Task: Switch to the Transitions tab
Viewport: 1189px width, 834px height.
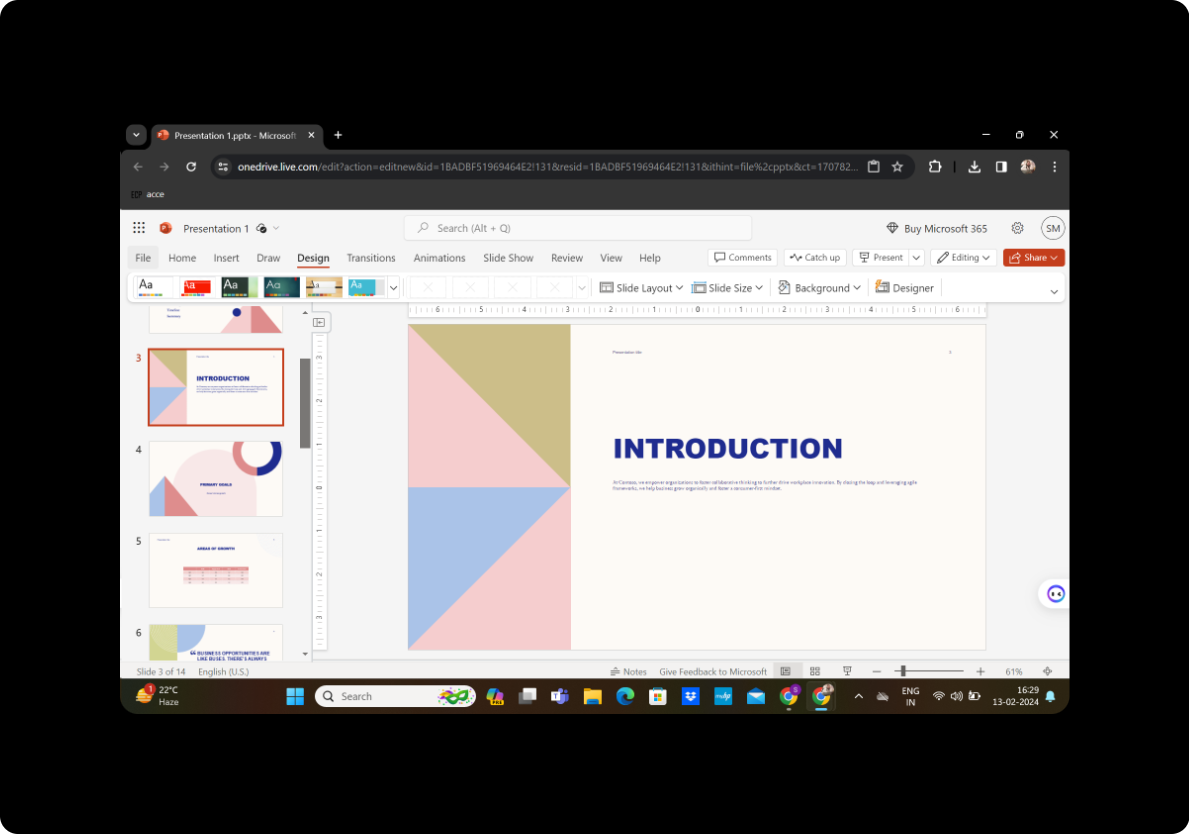Action: 371,258
